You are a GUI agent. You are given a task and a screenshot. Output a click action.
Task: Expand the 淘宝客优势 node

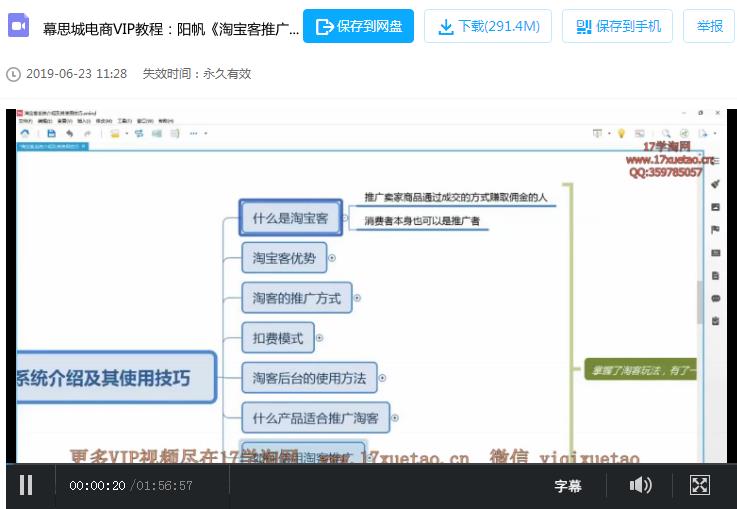click(332, 258)
